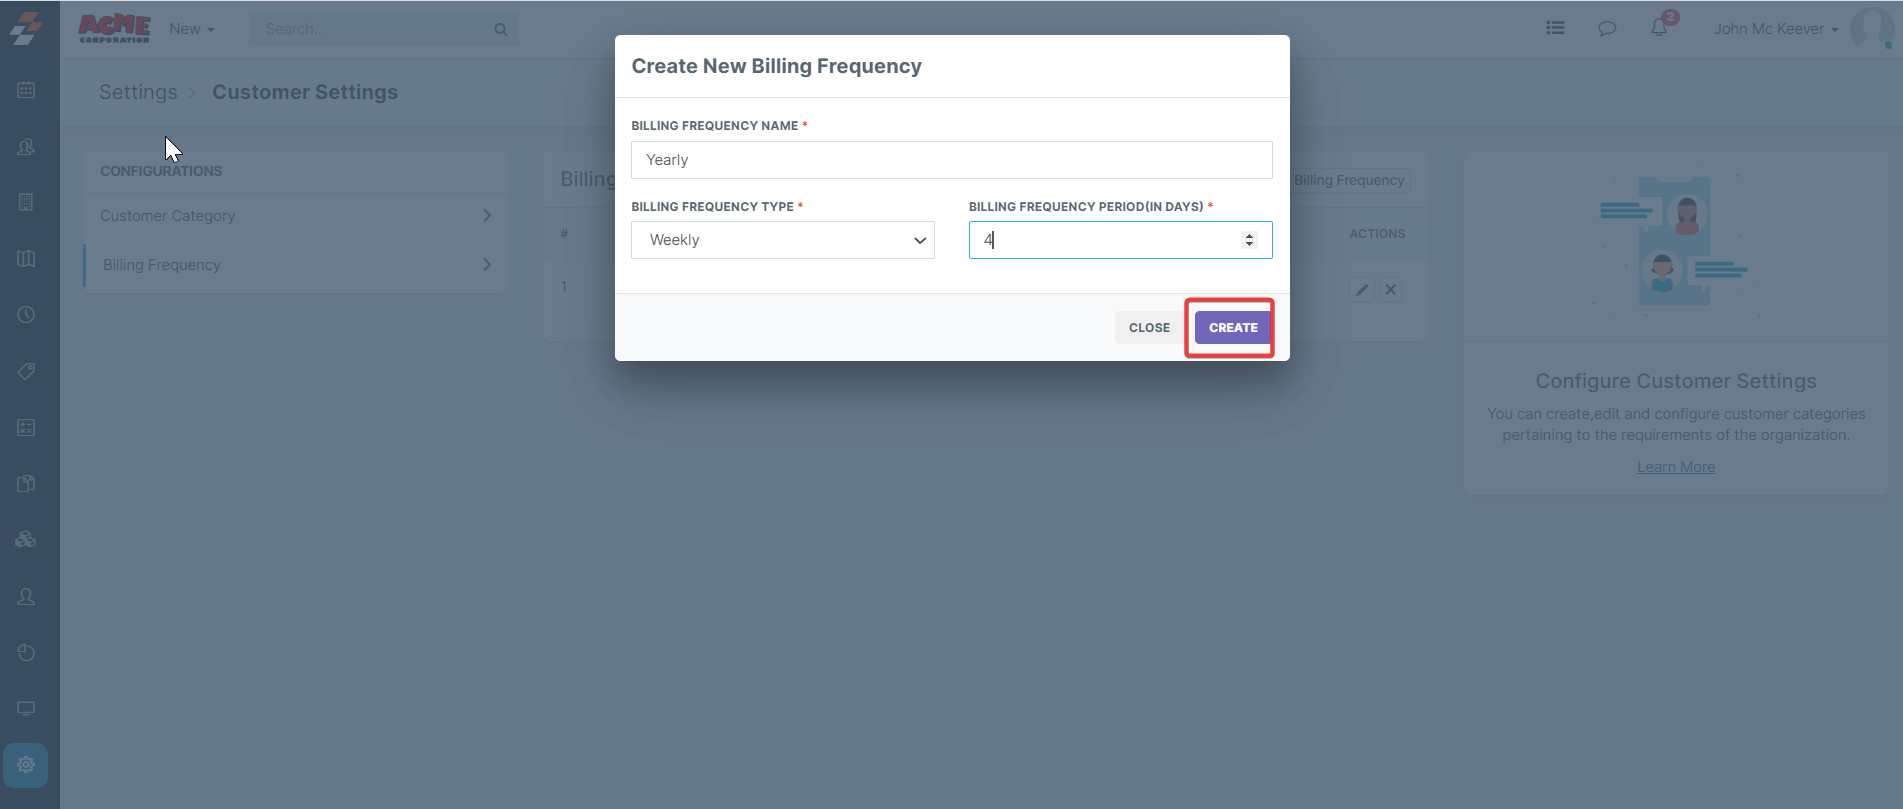Click the delete X icon in Actions
This screenshot has width=1903, height=809.
1390,290
